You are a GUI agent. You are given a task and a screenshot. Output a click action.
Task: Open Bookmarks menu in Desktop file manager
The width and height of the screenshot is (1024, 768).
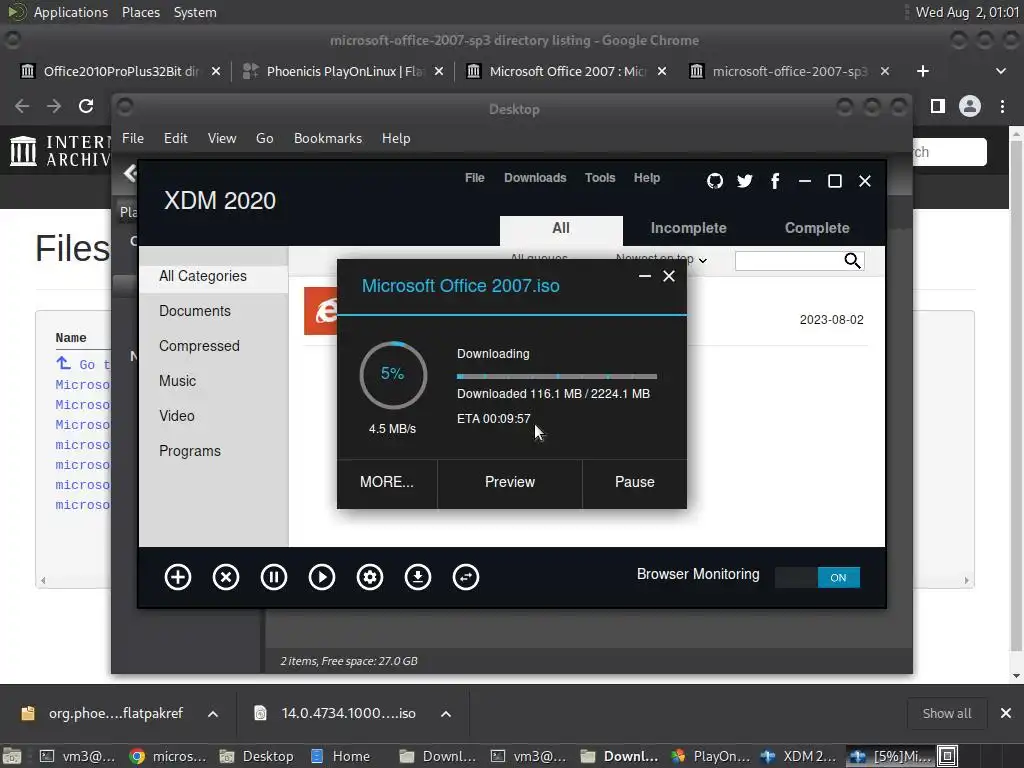tap(328, 138)
